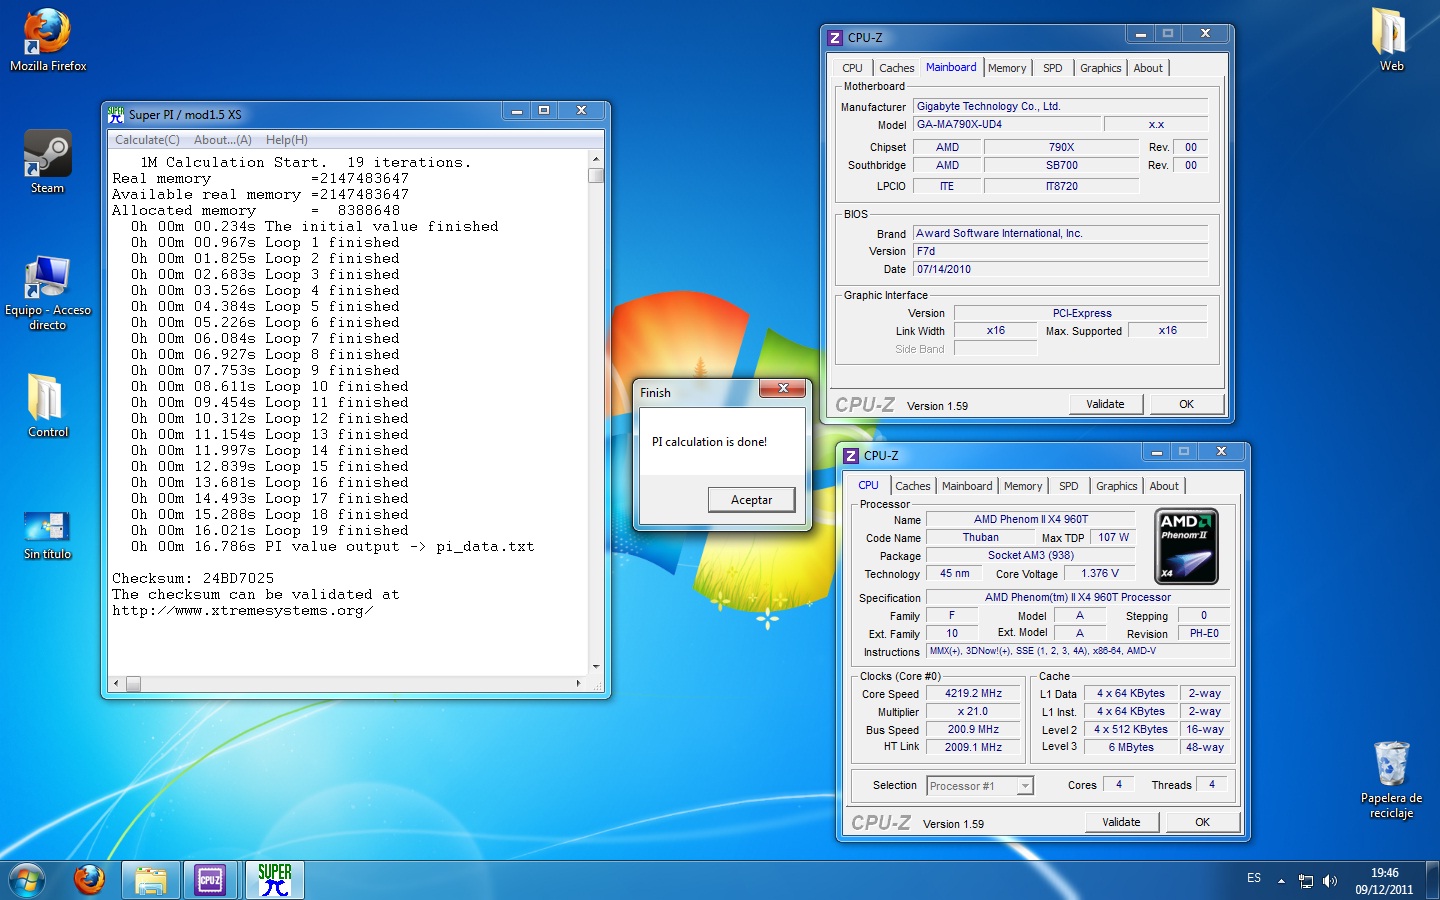Image resolution: width=1440 pixels, height=900 pixels.
Task: Click the BIOS date 07/14/2010 field
Action: [1061, 269]
